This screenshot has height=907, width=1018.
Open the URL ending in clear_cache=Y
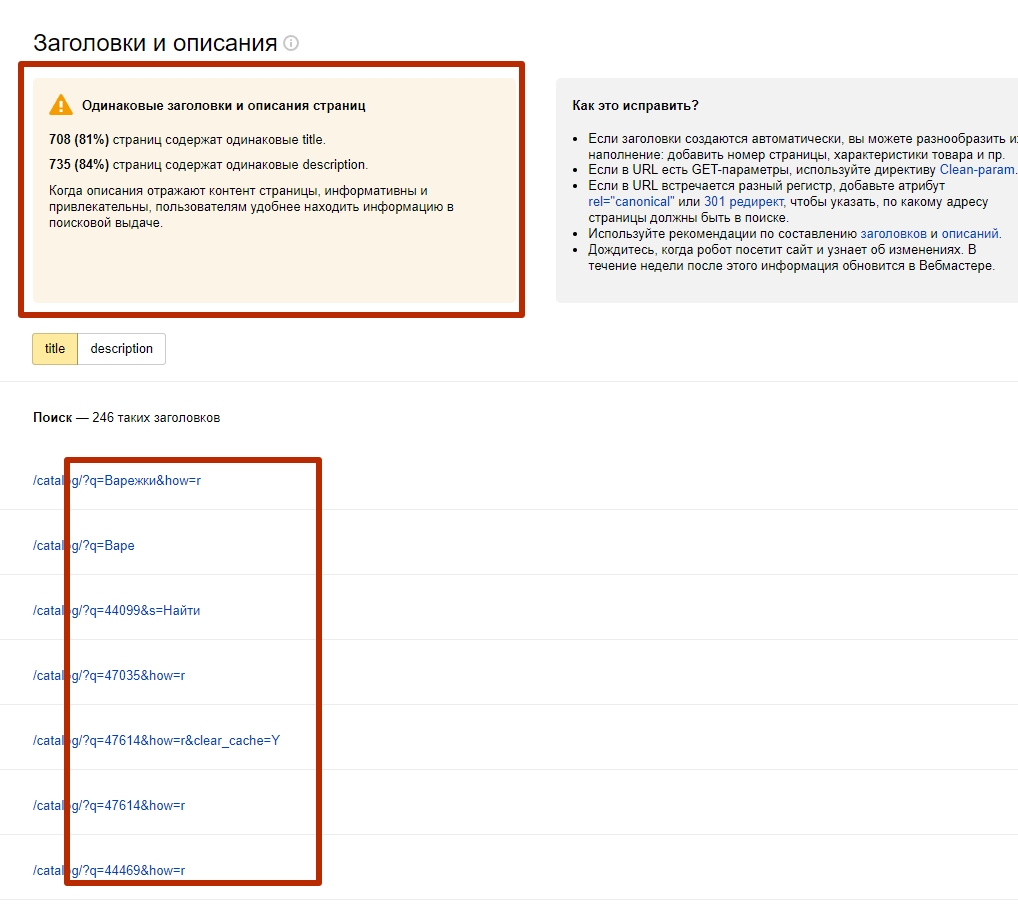click(x=156, y=740)
